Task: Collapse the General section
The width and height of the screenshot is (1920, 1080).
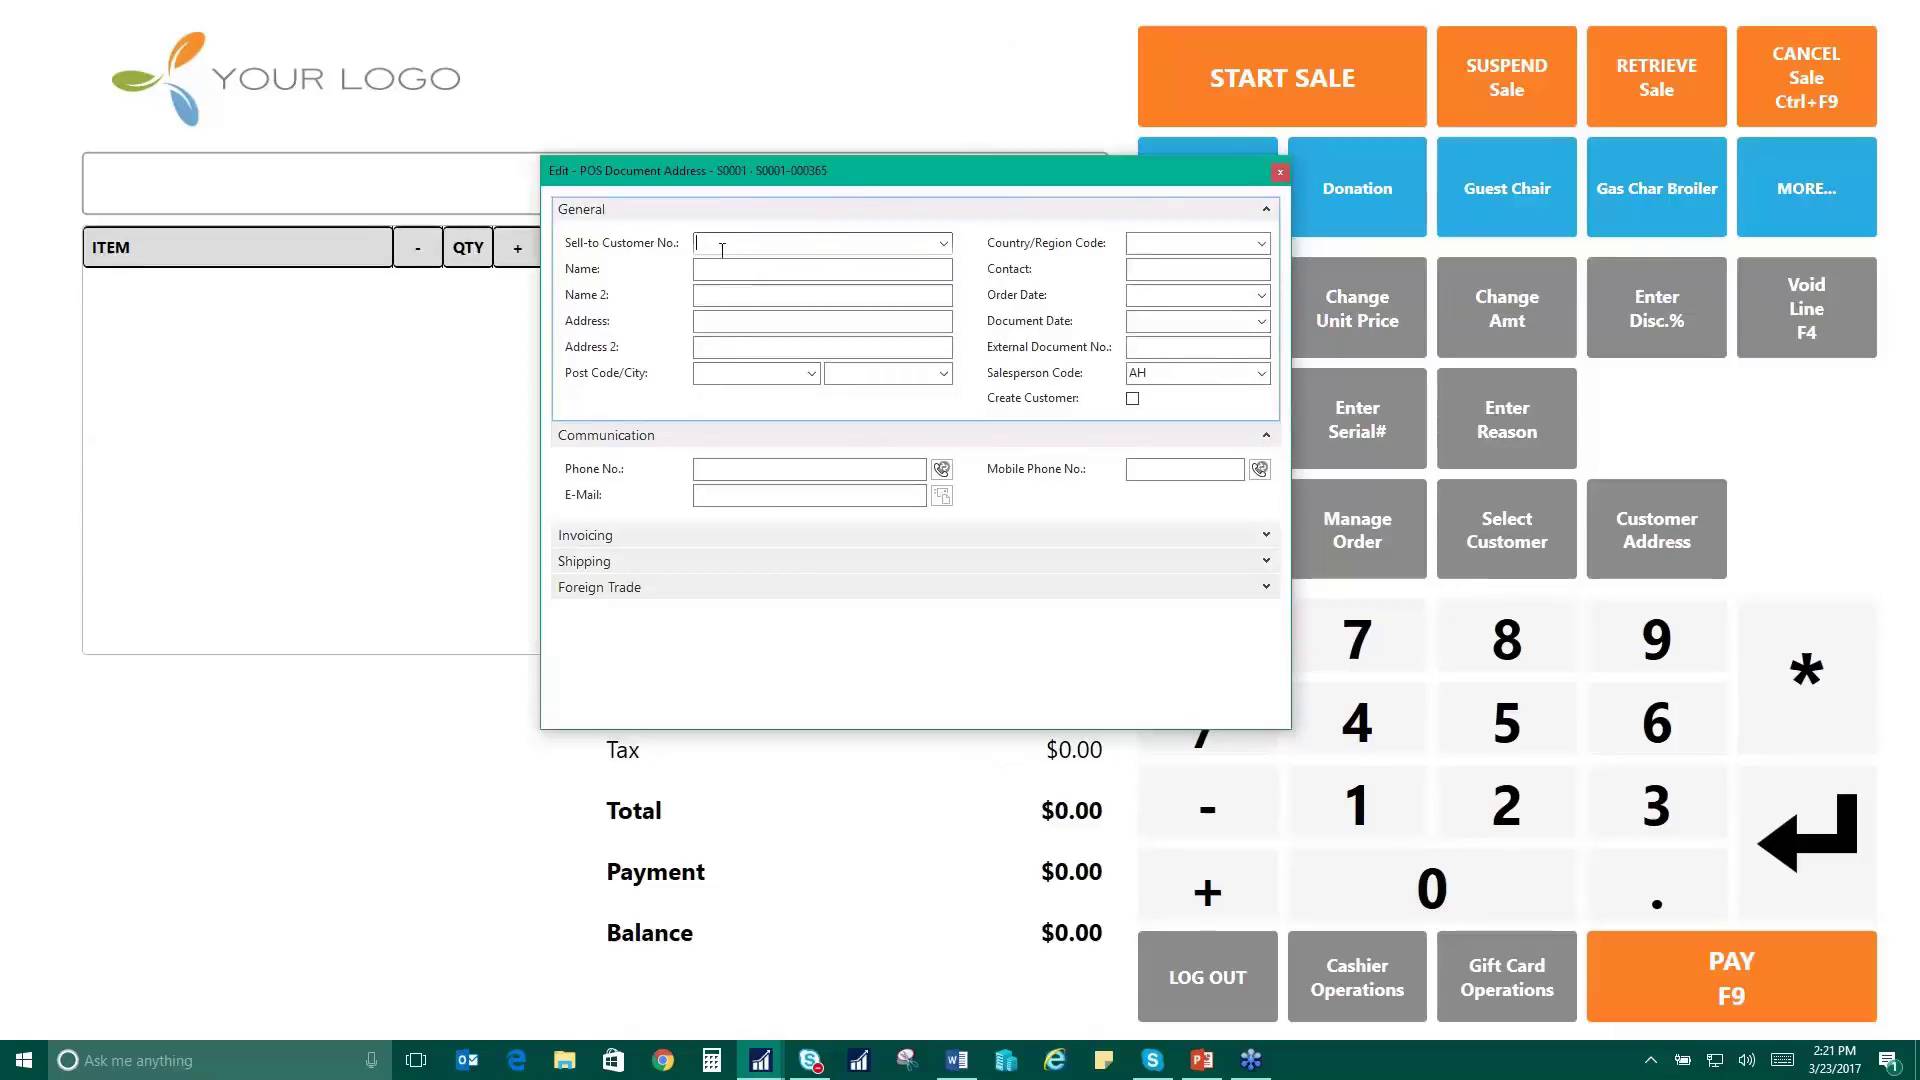Action: (1265, 208)
